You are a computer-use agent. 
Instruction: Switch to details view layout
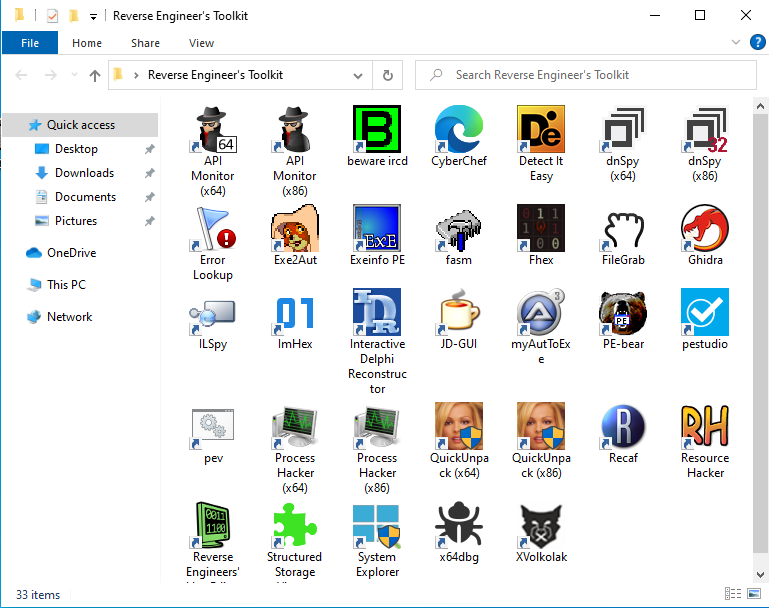click(733, 594)
